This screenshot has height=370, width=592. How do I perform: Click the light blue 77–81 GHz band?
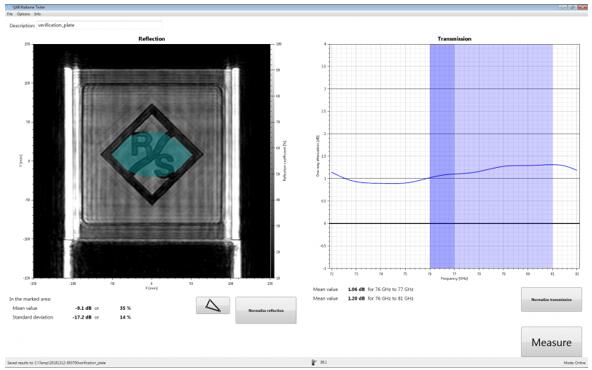point(504,156)
